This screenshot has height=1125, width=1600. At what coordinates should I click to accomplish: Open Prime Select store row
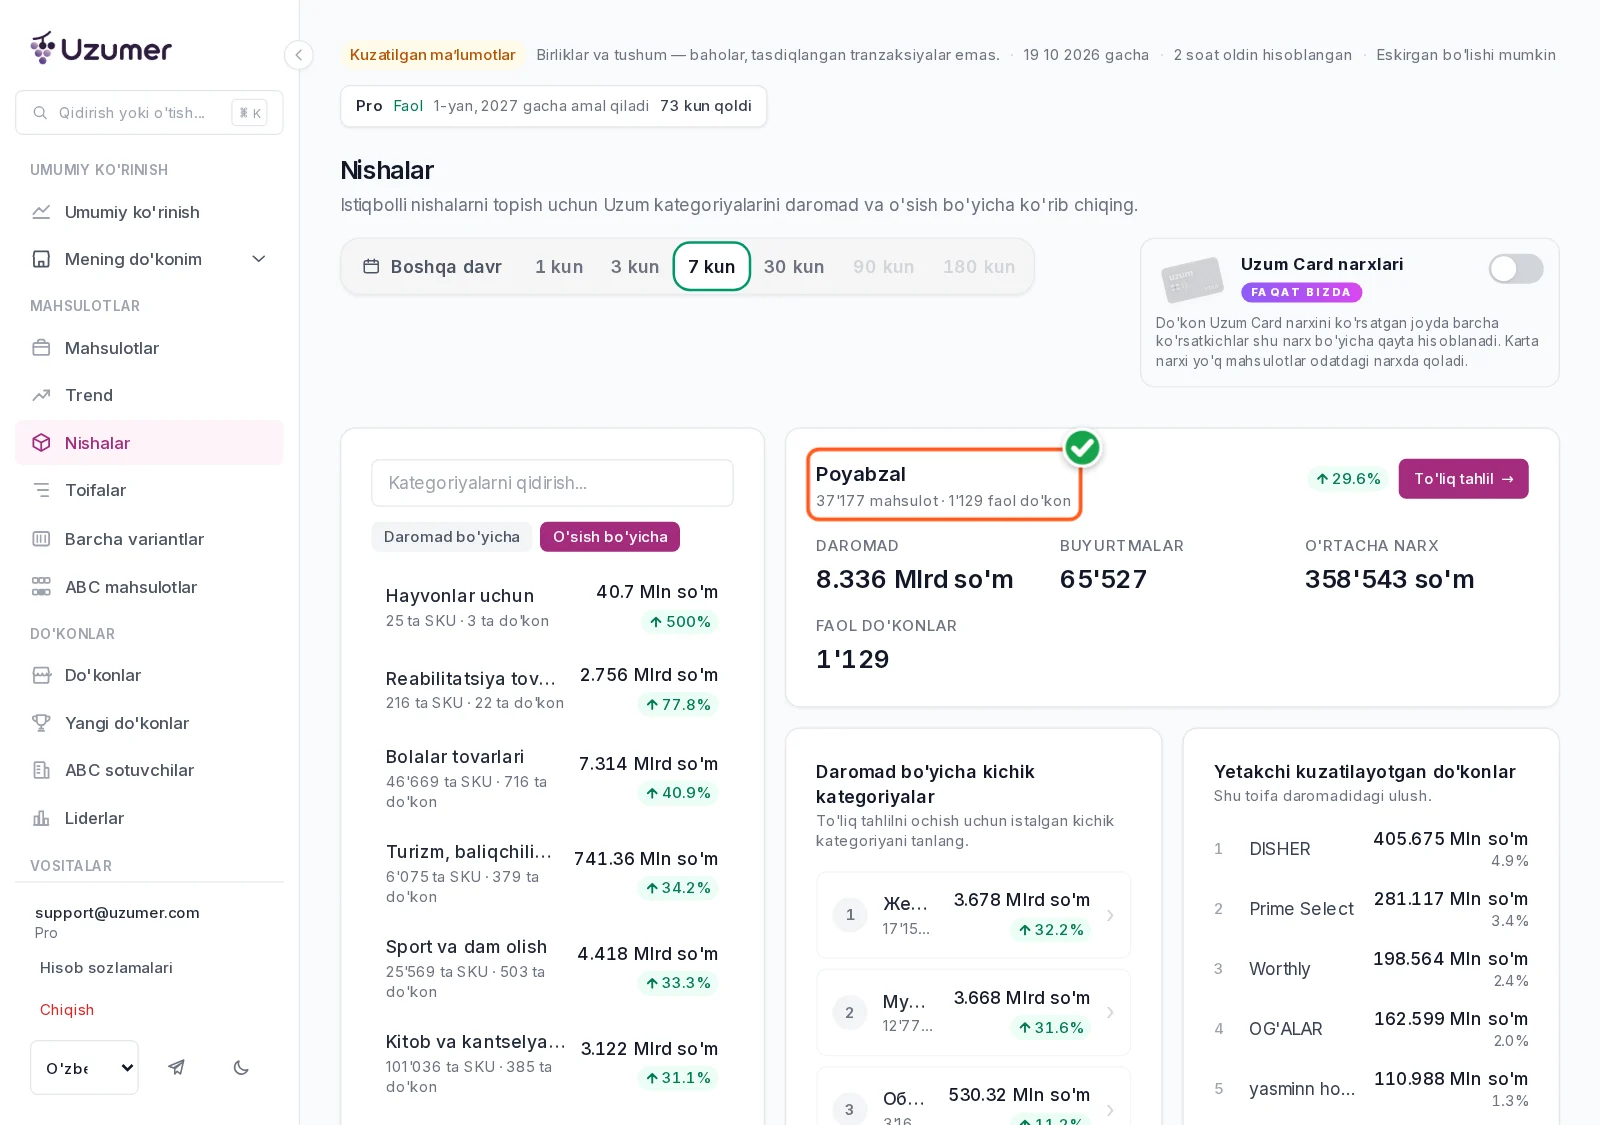[x=1371, y=909]
